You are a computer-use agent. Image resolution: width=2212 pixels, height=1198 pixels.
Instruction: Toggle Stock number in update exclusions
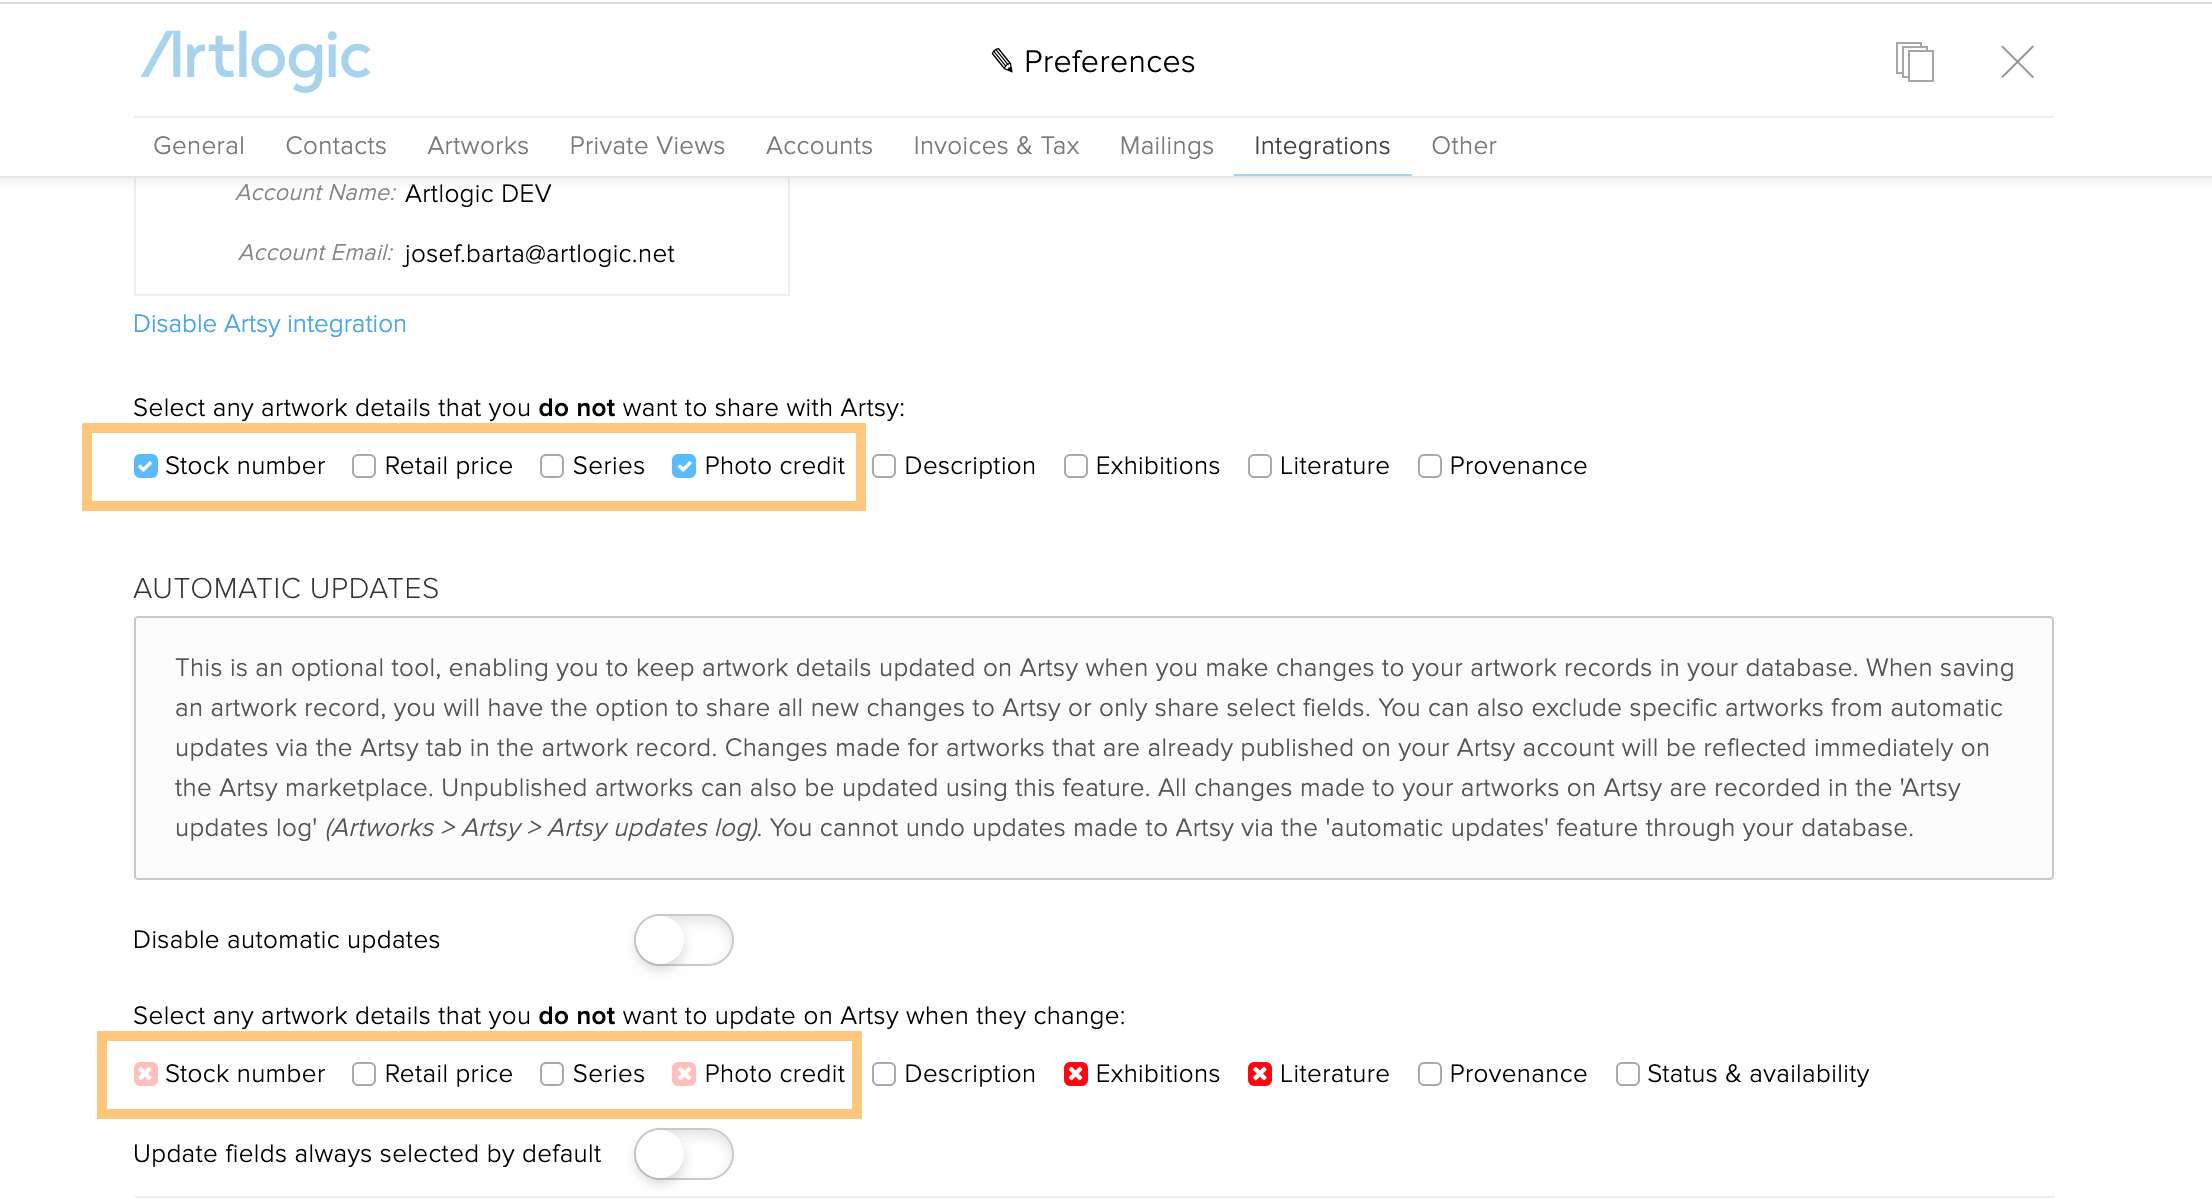point(146,1074)
